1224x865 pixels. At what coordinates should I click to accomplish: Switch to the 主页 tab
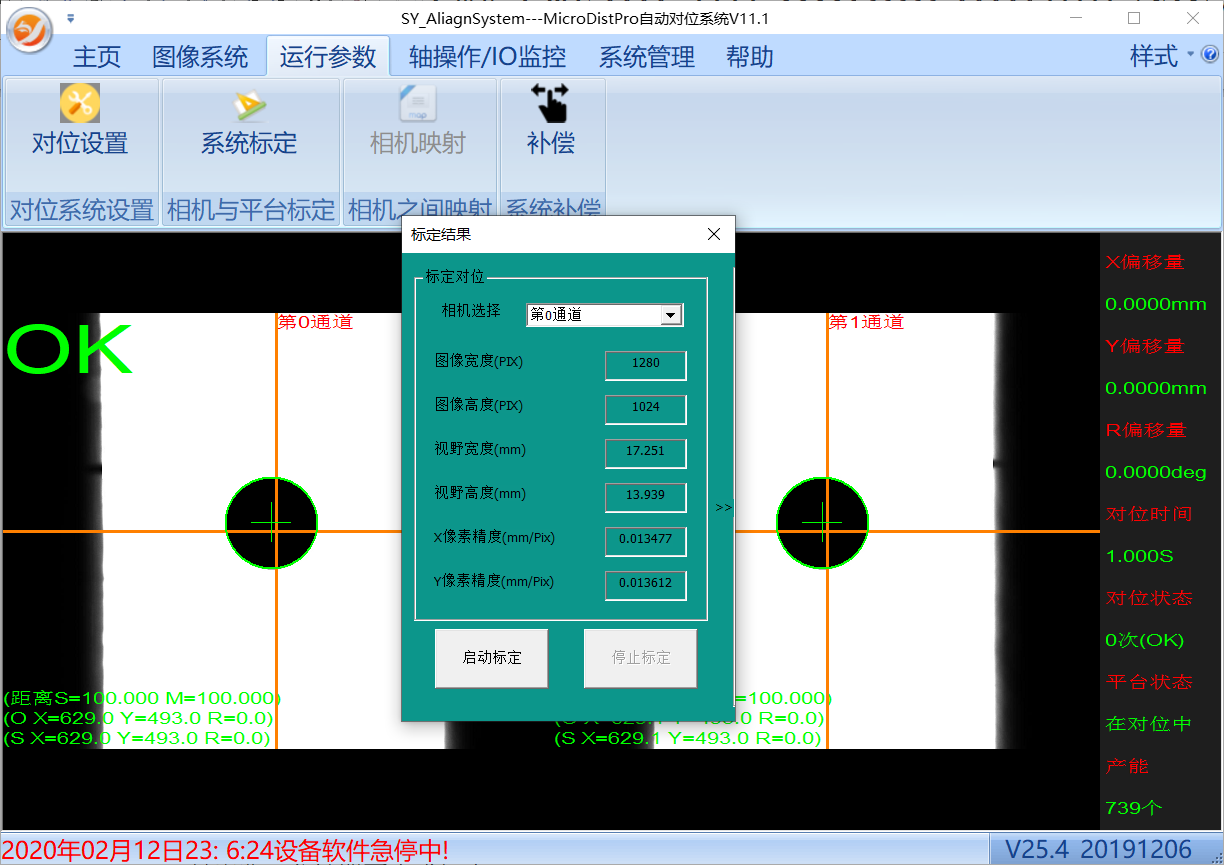pos(97,57)
